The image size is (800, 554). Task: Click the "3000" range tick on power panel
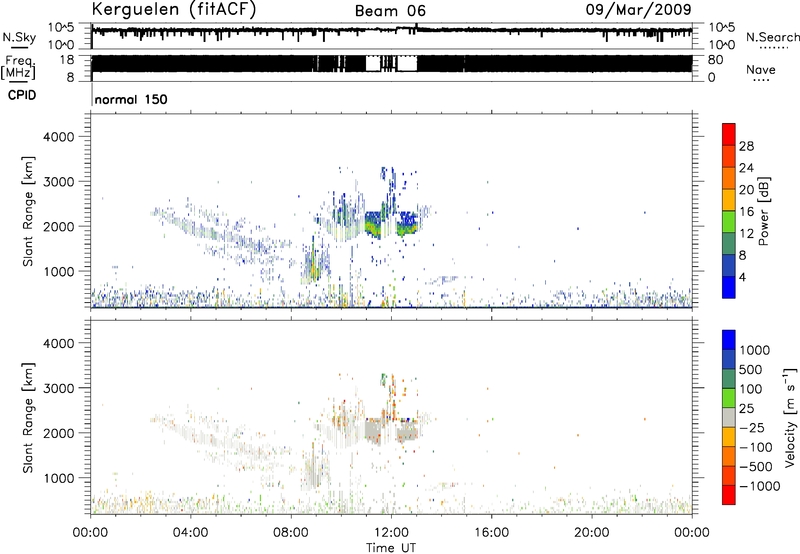pyautogui.click(x=58, y=182)
